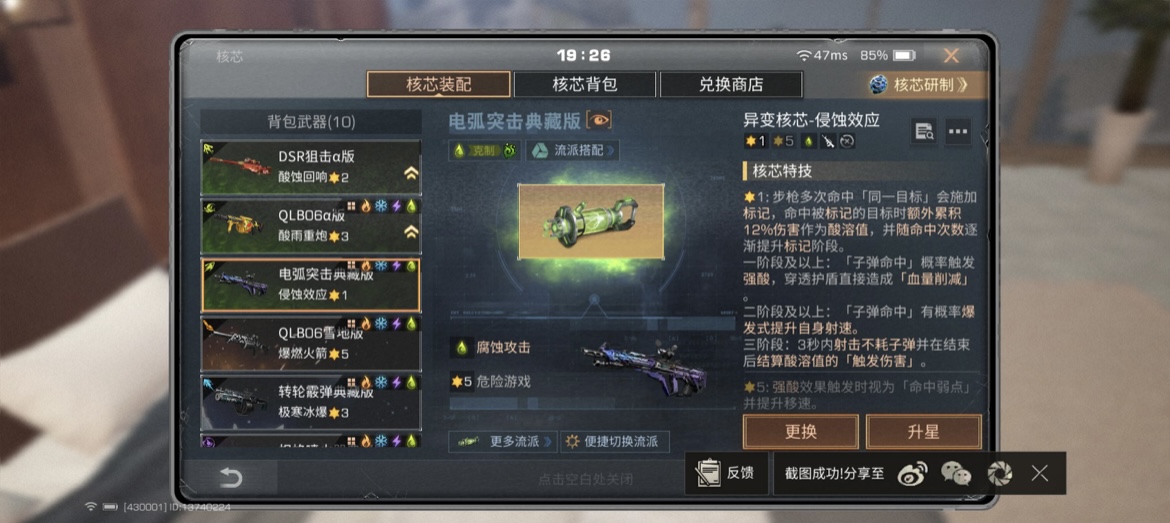Switch to the 核芯背包 tab
1170x523 pixels.
pyautogui.click(x=584, y=84)
